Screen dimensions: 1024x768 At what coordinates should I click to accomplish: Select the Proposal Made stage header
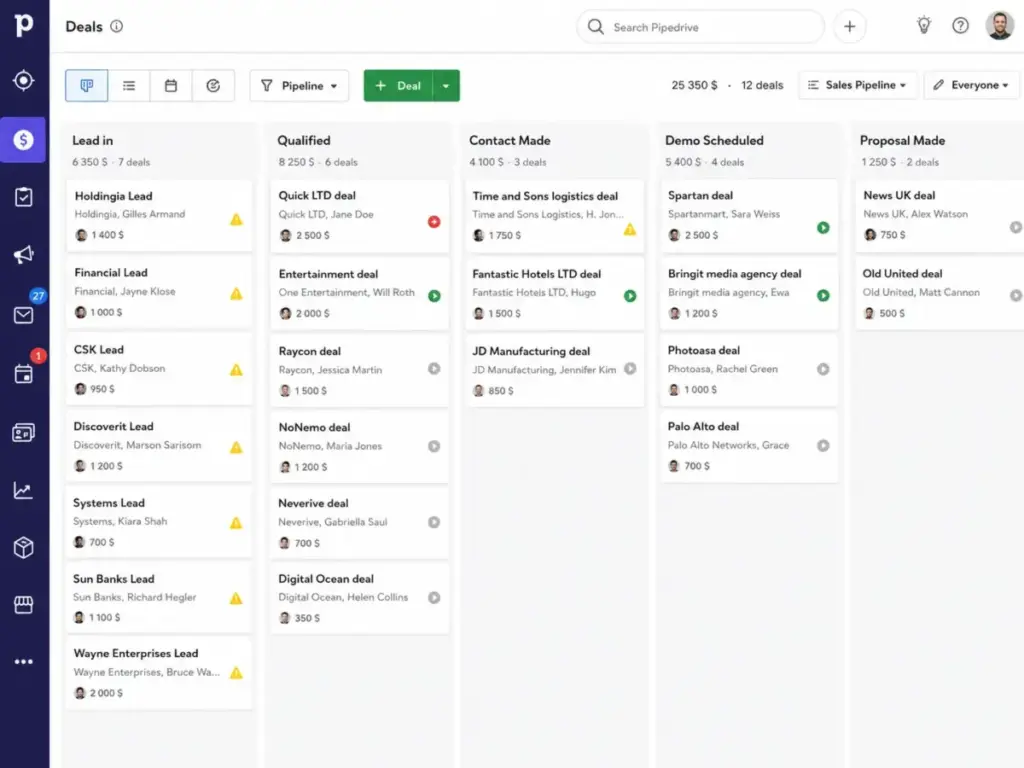coord(902,140)
